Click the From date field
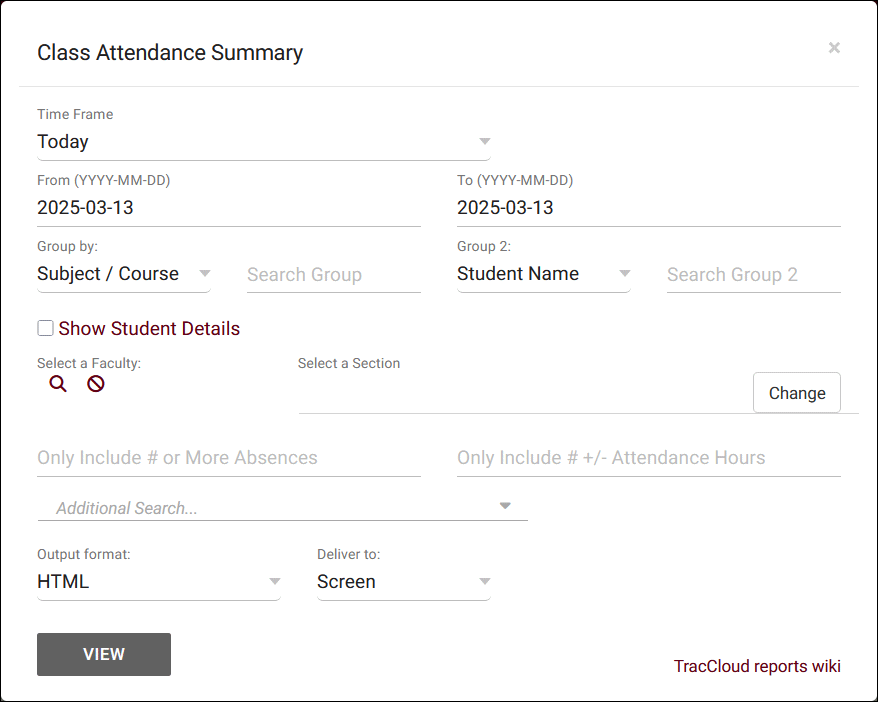The image size is (878, 702). pos(228,208)
